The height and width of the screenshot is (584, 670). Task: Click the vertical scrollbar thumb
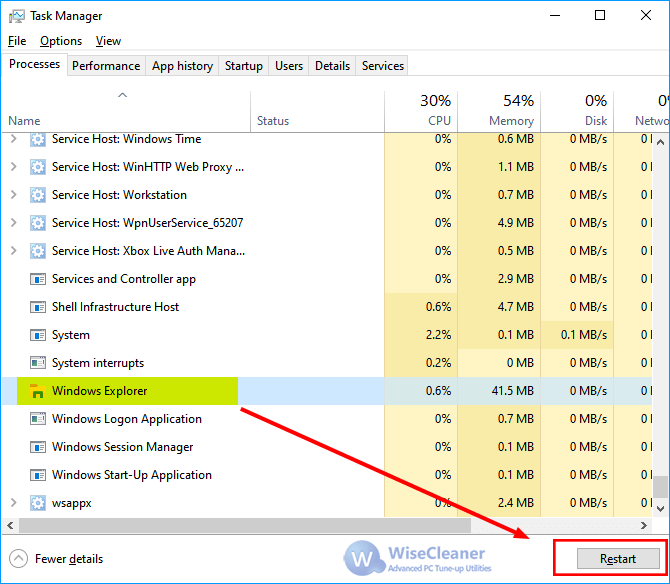[661, 487]
